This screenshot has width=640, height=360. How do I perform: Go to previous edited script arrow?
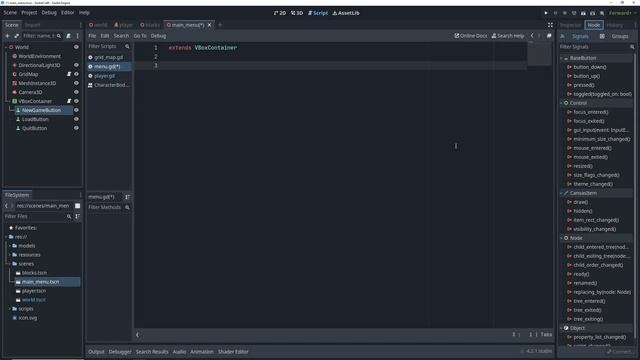point(532,36)
